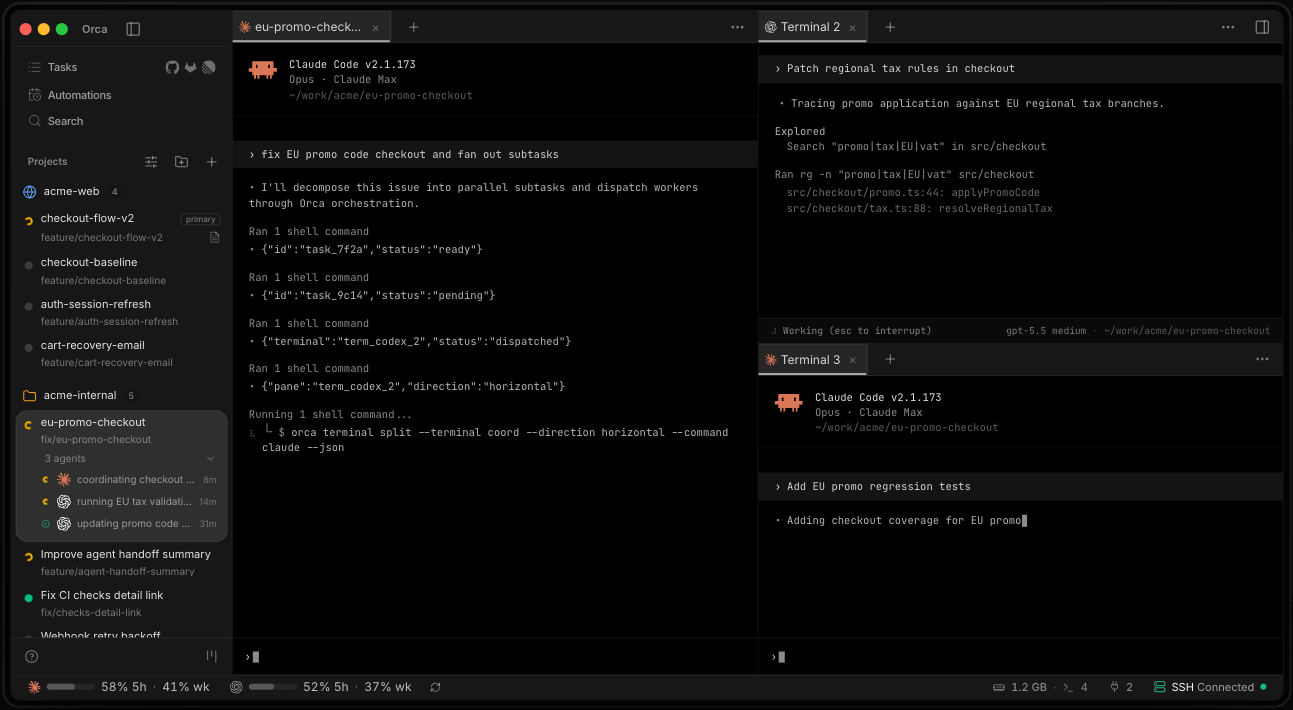Collapse the 3 agents list chevron
Viewport: 1293px width, 710px height.
[x=210, y=458]
